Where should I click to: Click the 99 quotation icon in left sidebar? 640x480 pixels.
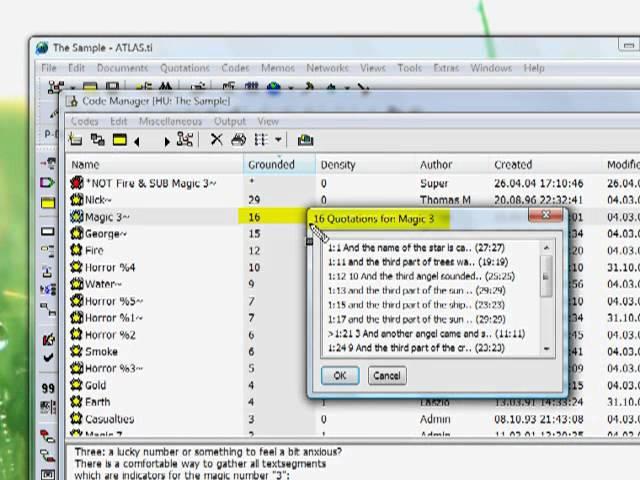click(48, 388)
